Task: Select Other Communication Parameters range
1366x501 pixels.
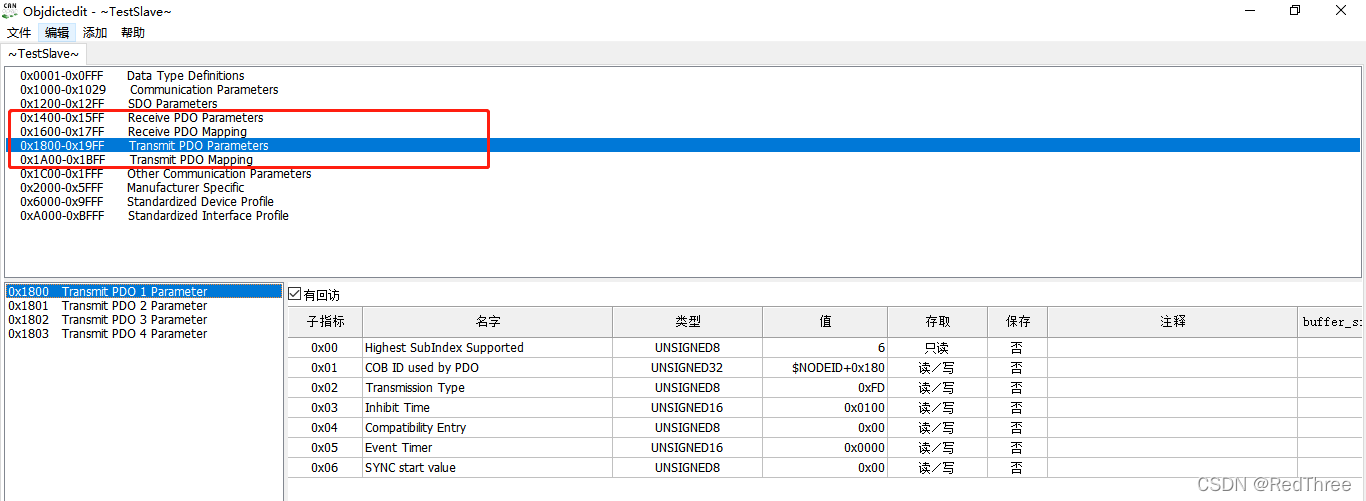Action: pos(682,174)
